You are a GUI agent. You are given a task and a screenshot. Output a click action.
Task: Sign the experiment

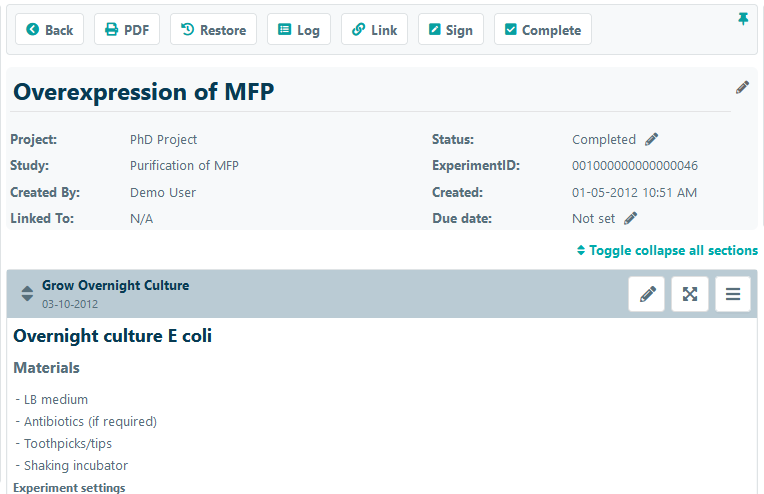[x=450, y=30]
